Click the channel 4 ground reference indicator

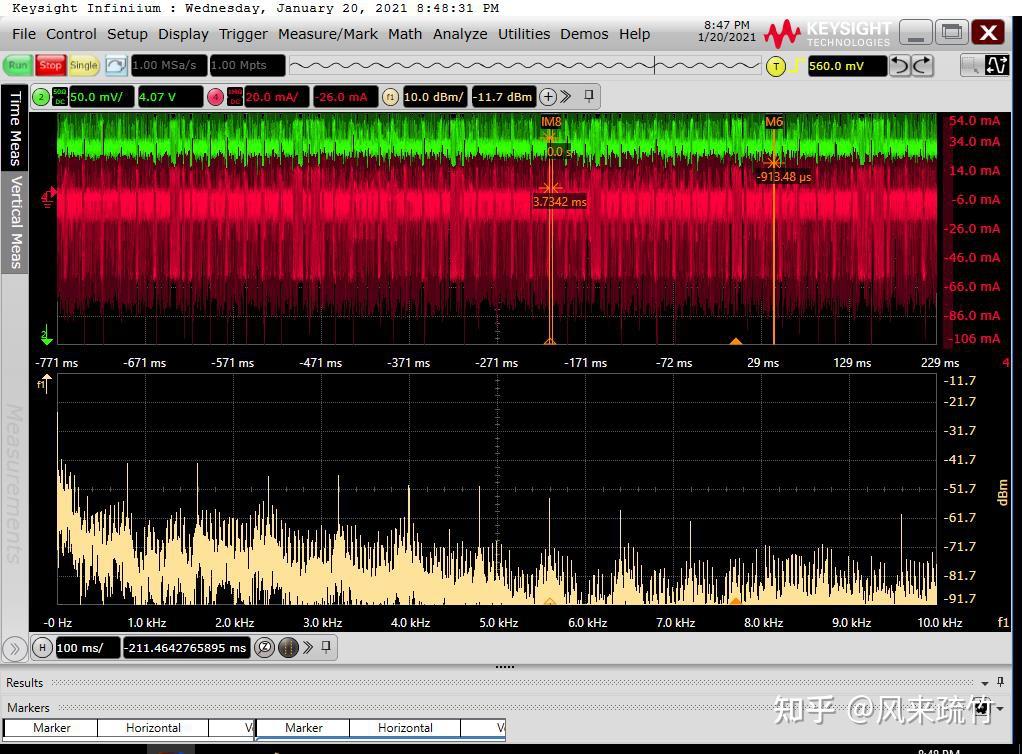(x=49, y=196)
